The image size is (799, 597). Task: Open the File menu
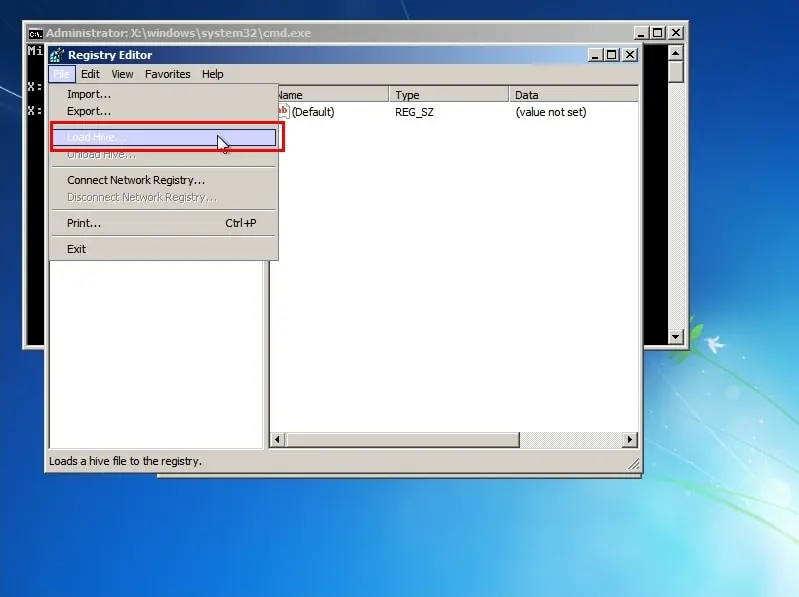pyautogui.click(x=62, y=74)
